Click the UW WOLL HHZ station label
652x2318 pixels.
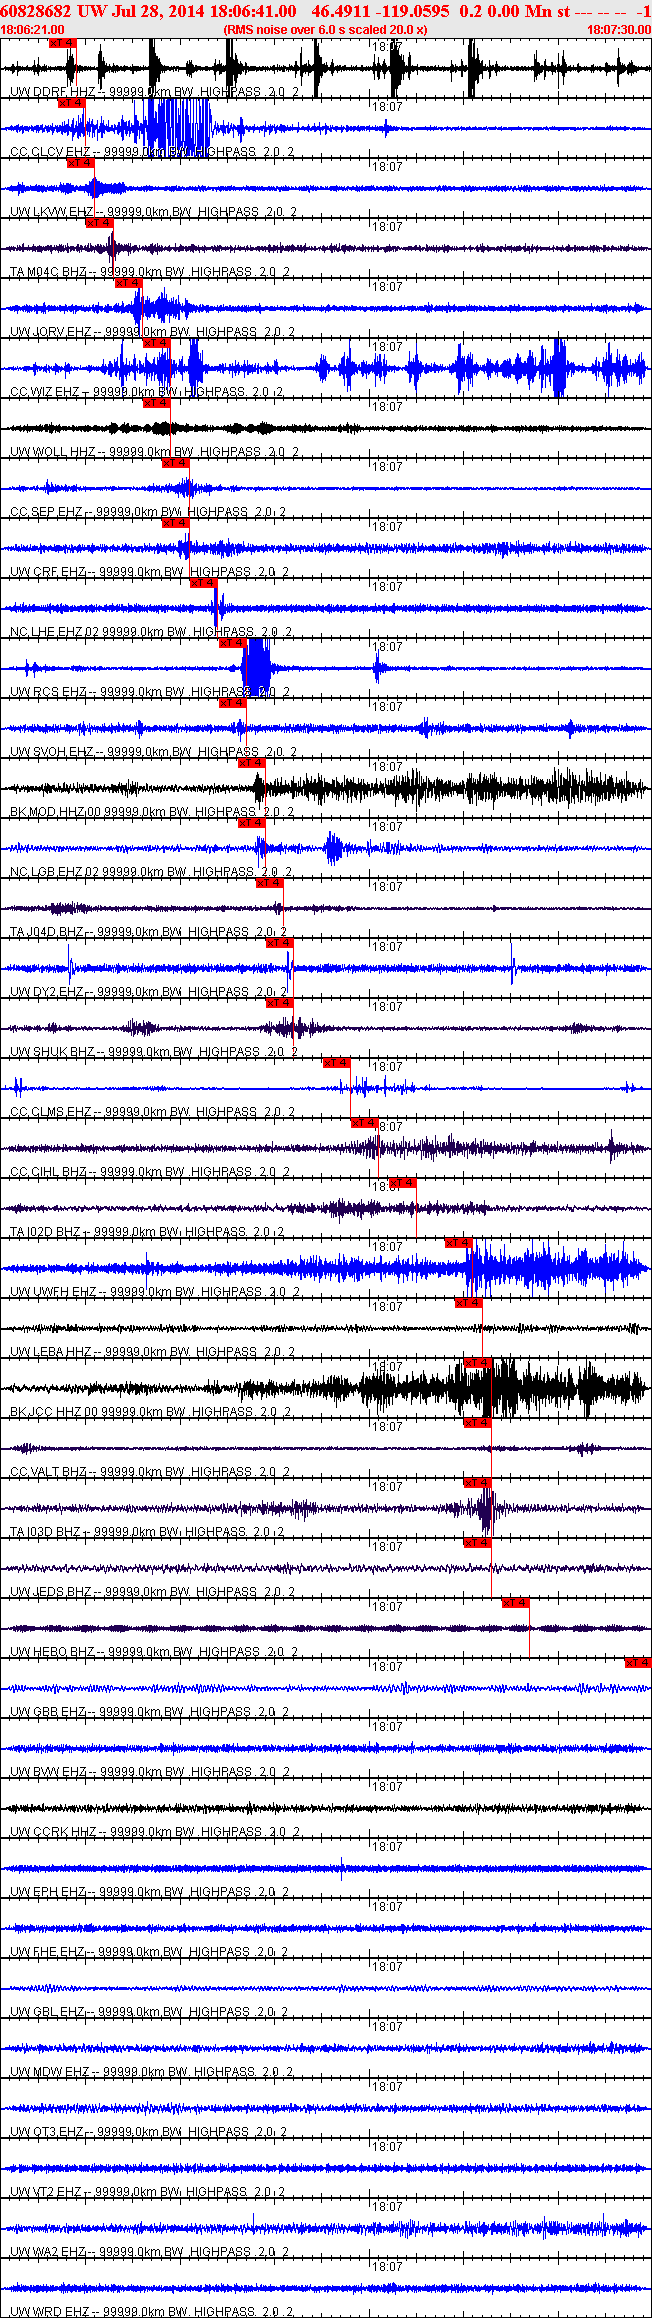53,452
